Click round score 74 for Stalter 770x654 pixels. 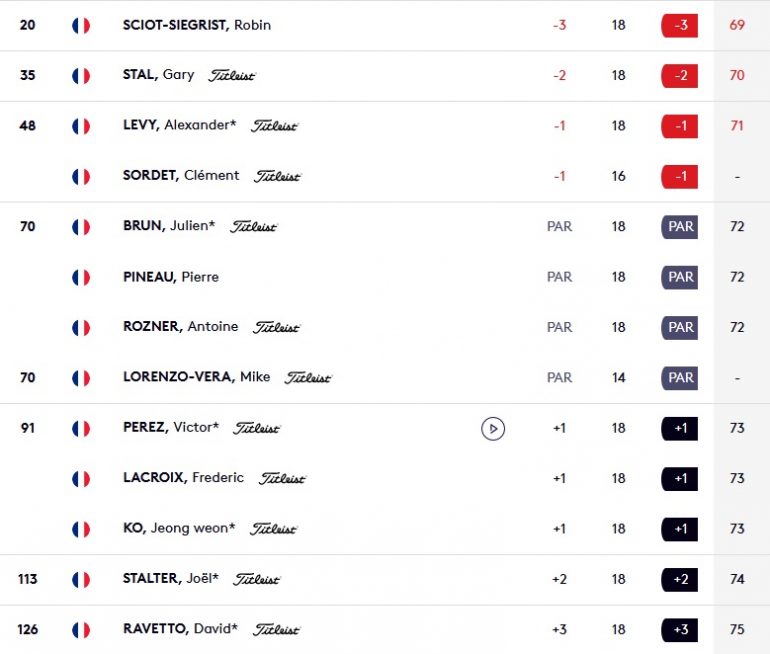[737, 579]
